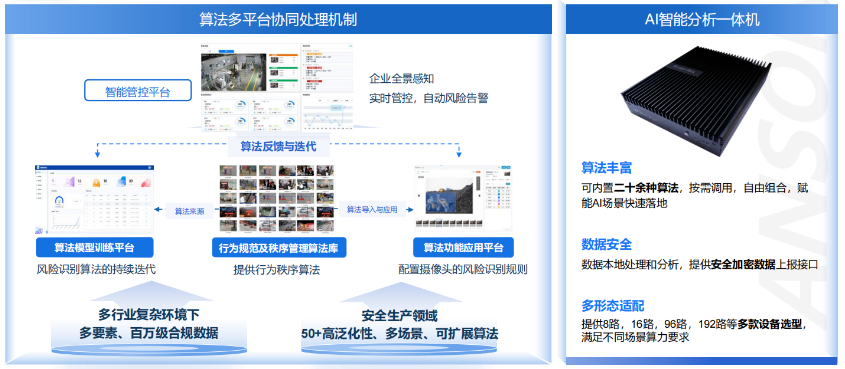Click the text 企业全景感知
Screen dimensions: 845x369
(x=402, y=79)
